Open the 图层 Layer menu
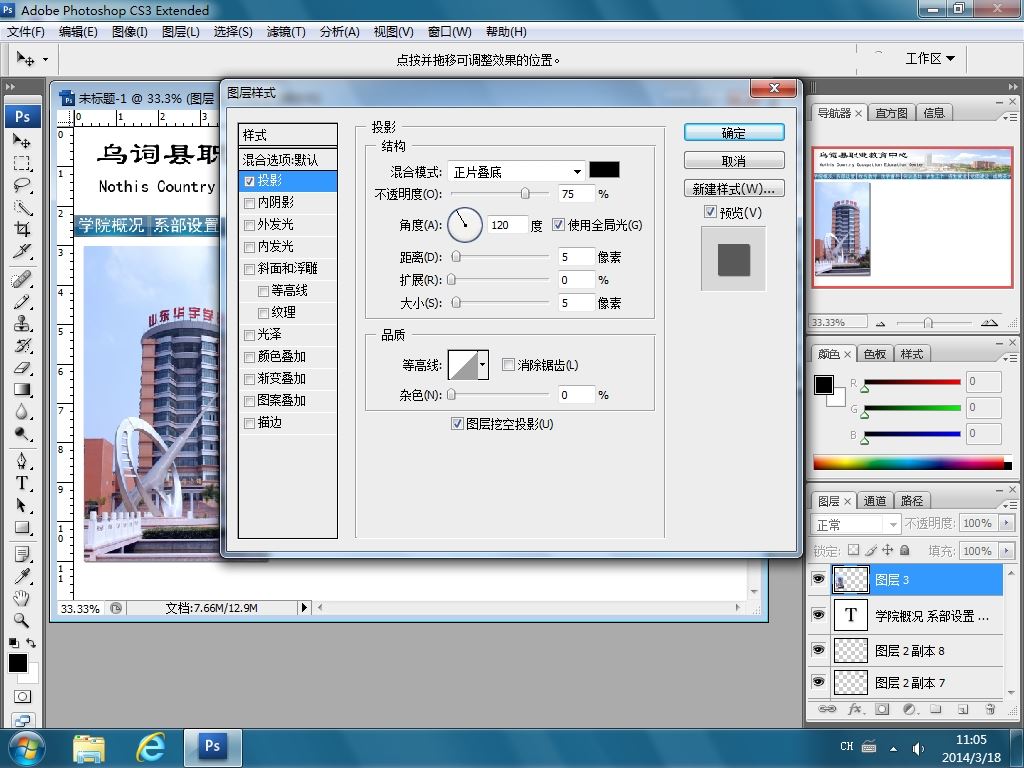The width and height of the screenshot is (1024, 768). 180,32
